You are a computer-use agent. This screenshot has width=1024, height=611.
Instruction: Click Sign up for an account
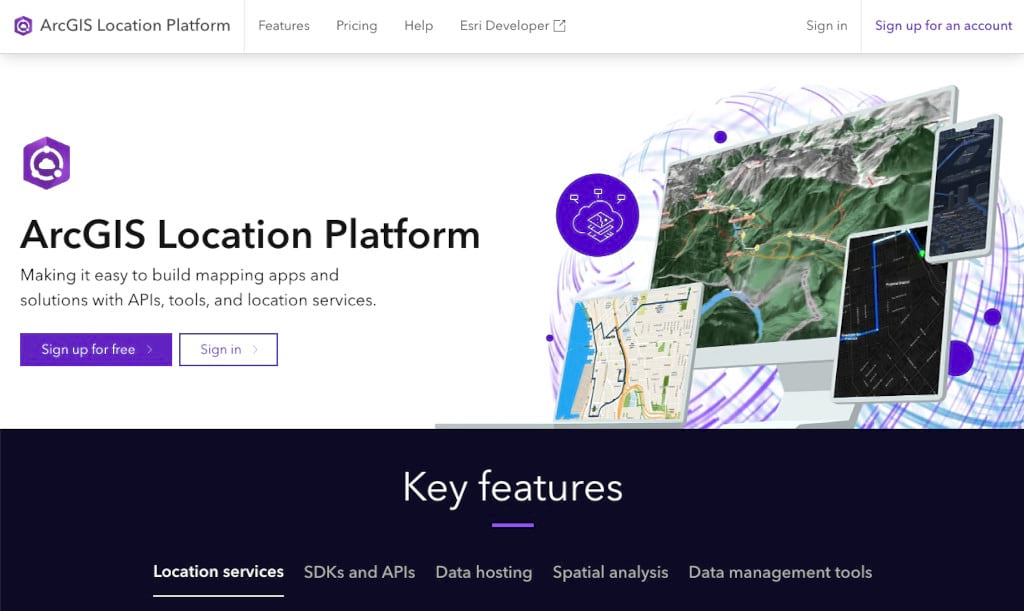click(x=943, y=25)
